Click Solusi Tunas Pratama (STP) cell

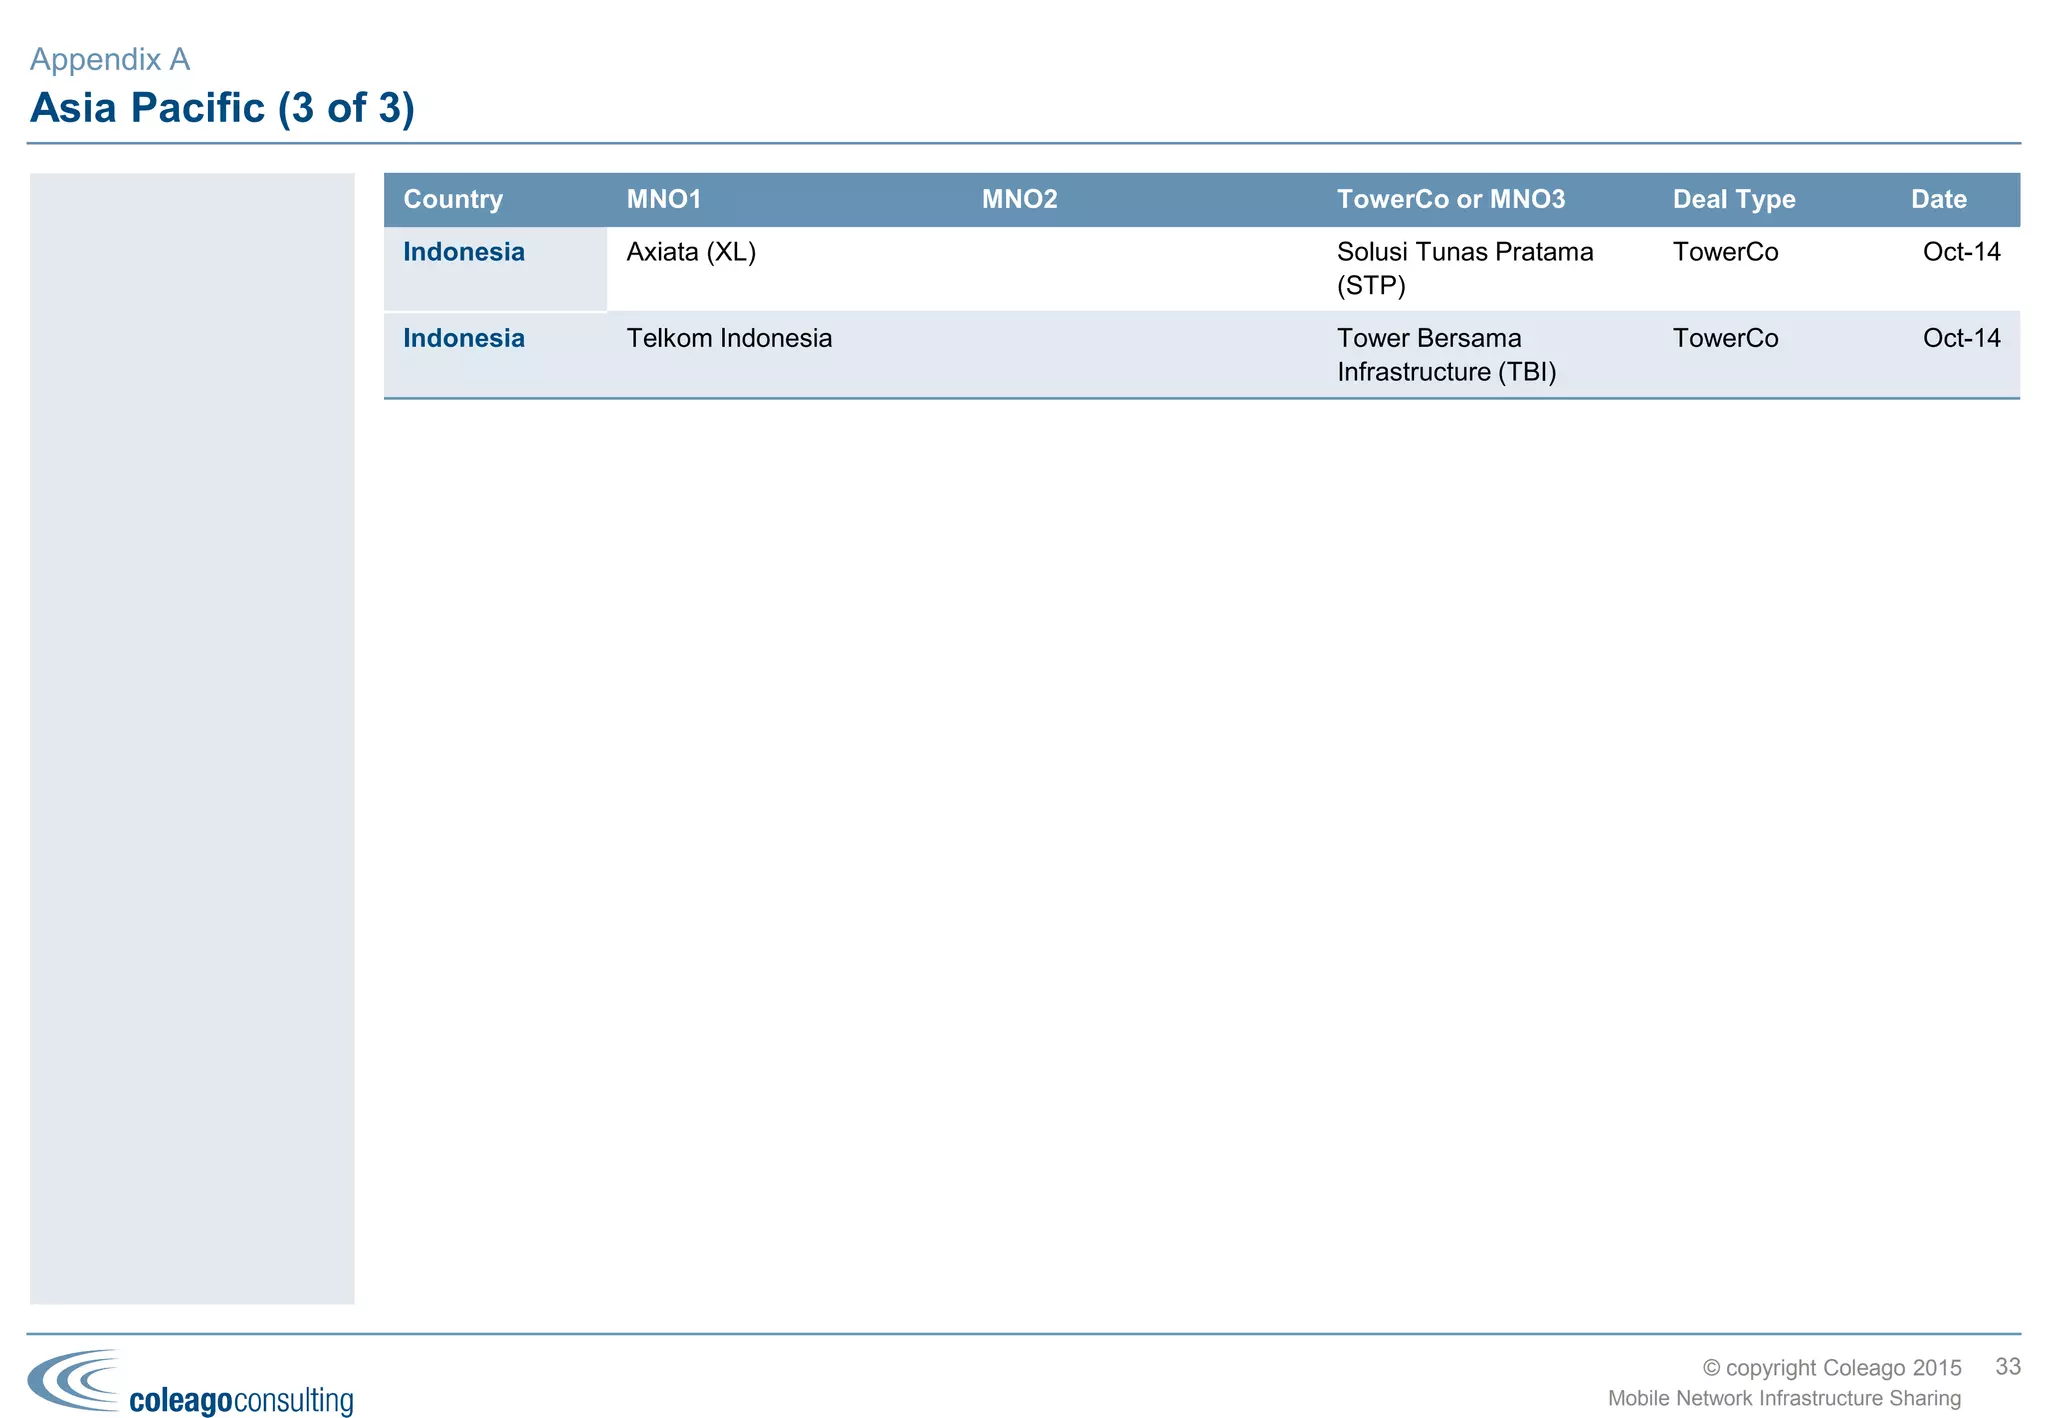(1464, 268)
